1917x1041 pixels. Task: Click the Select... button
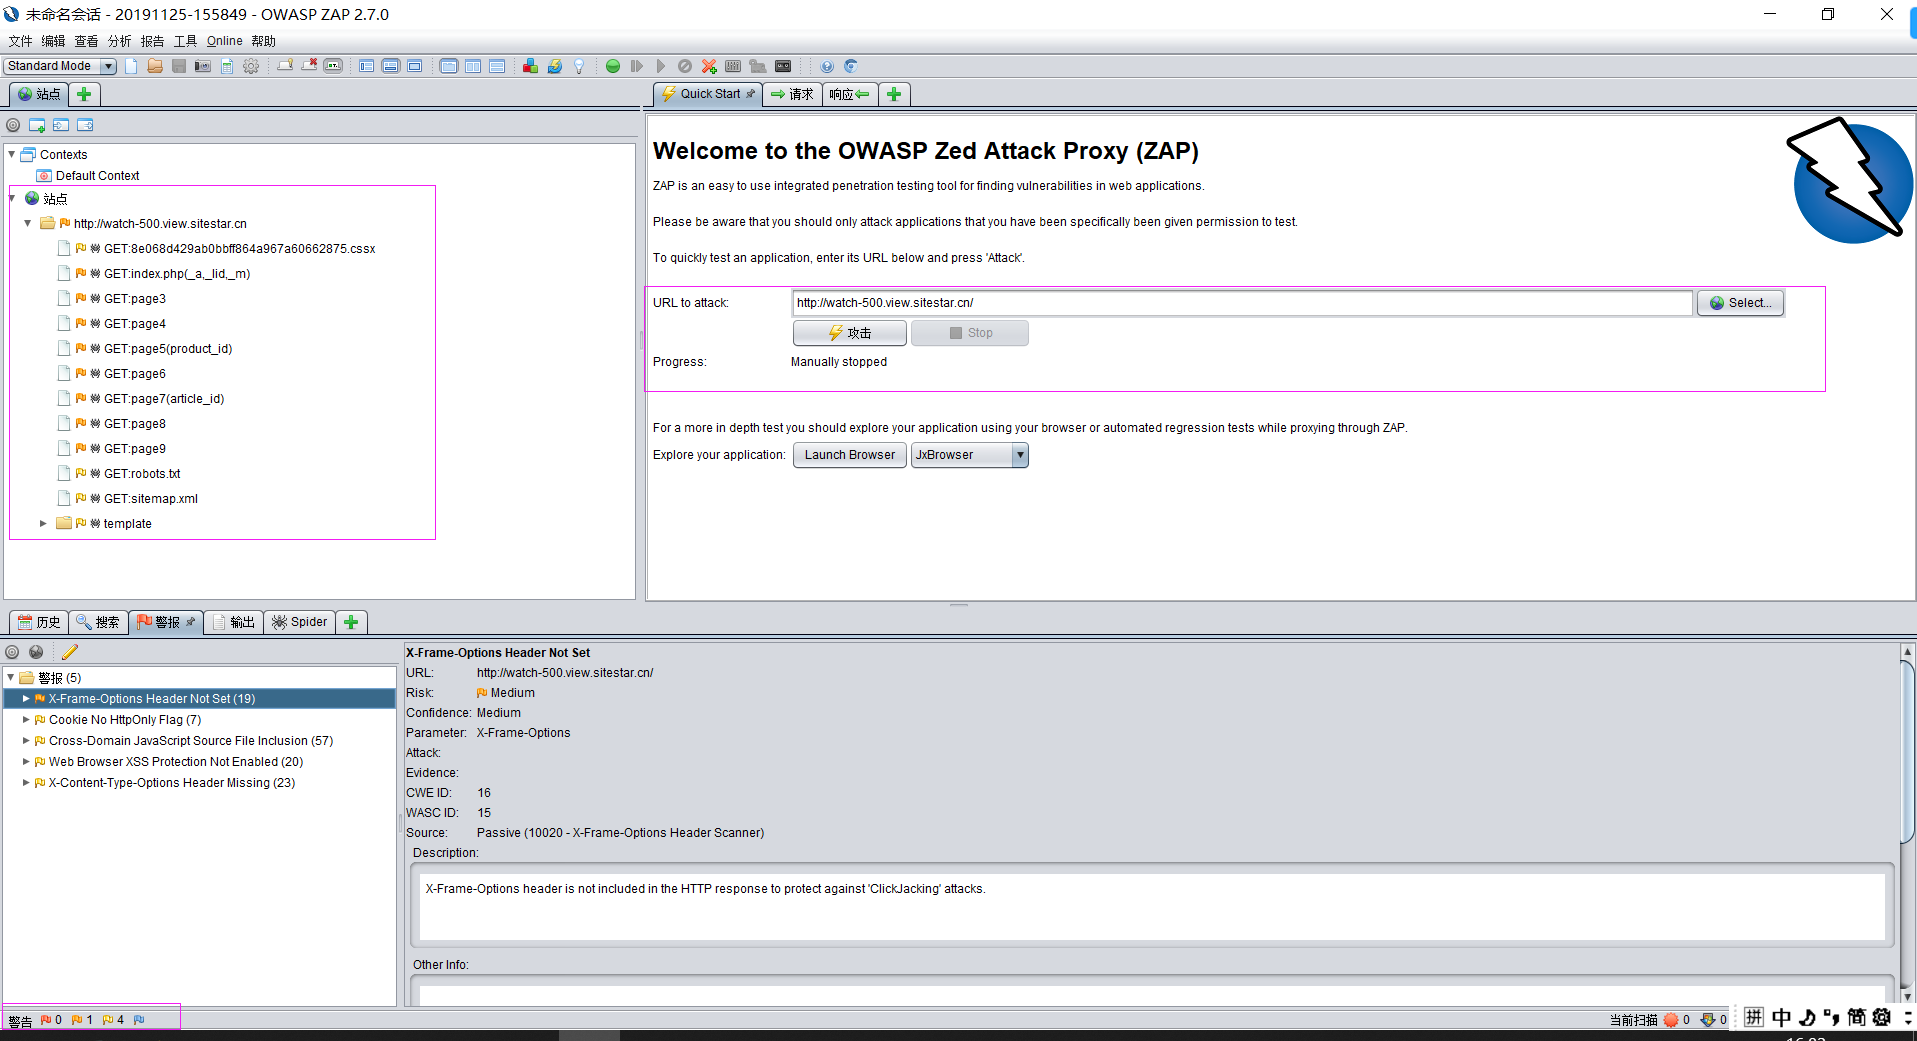1740,303
